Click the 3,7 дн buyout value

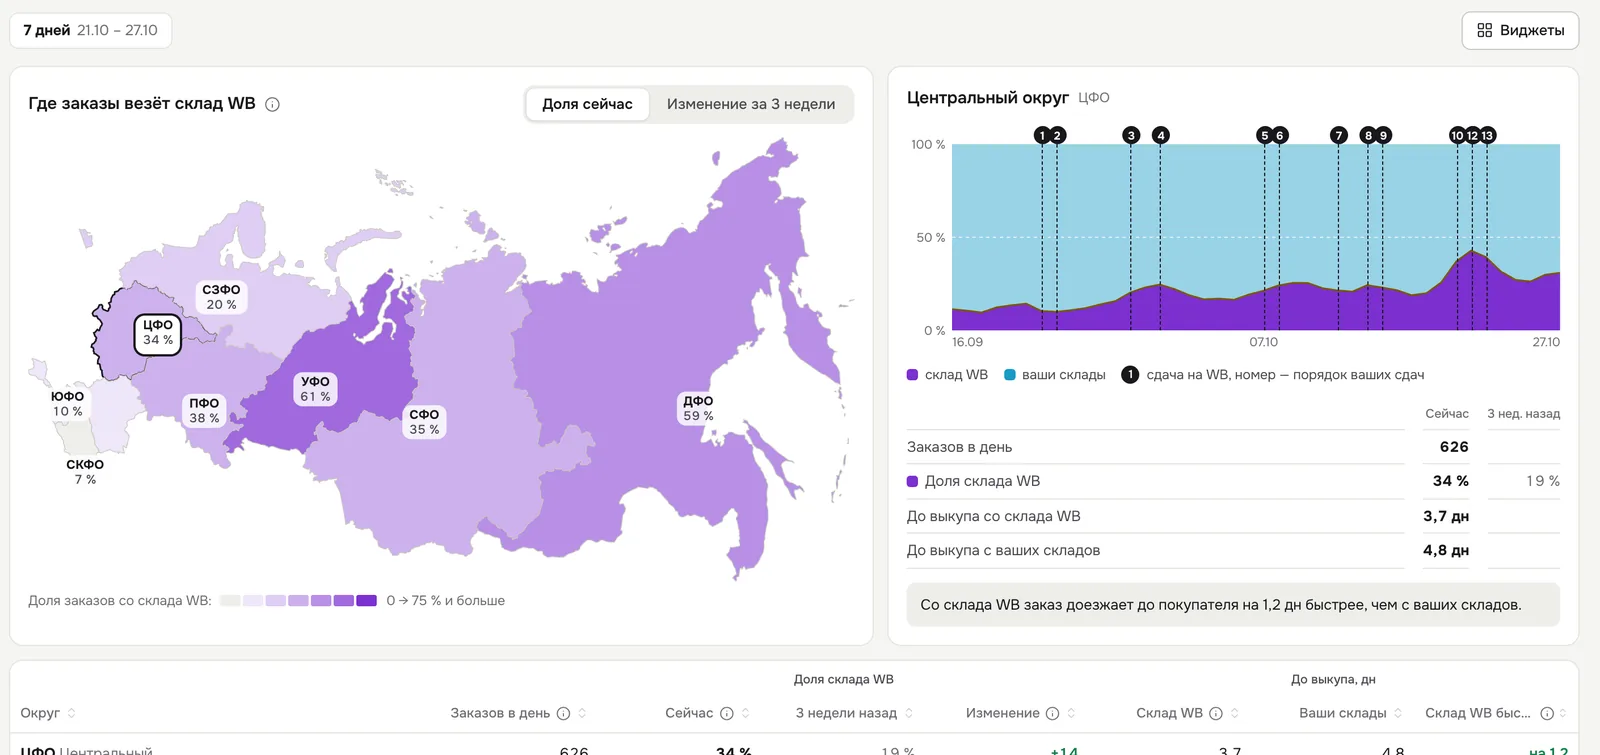coord(1446,516)
